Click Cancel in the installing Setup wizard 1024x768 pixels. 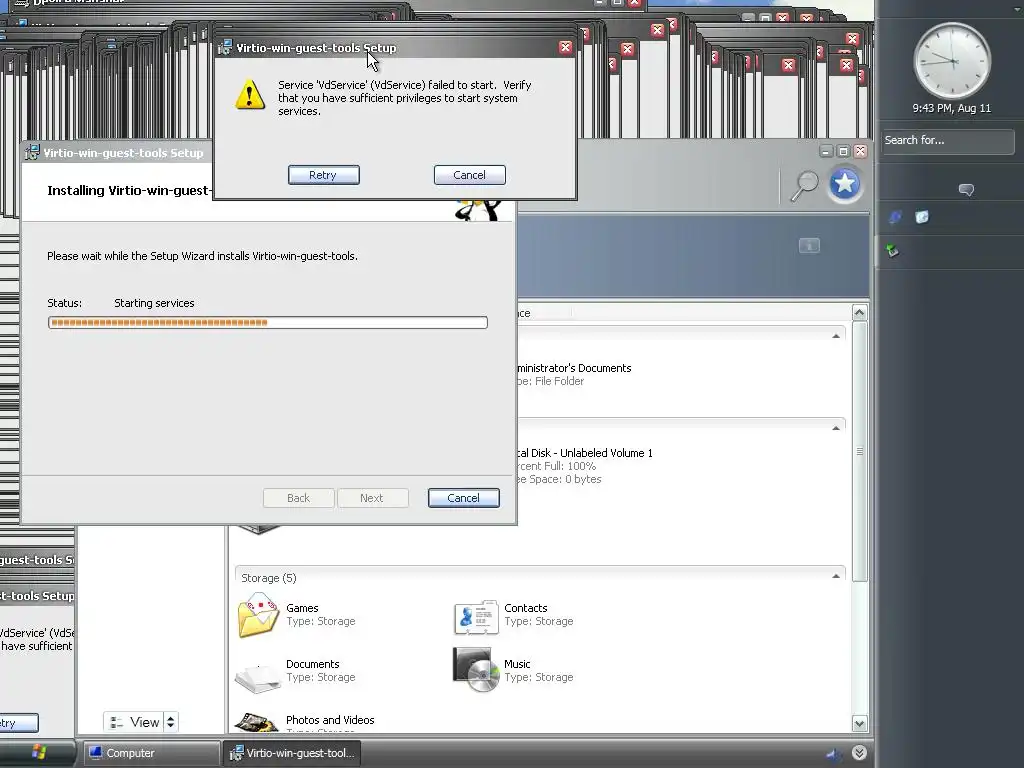(x=464, y=498)
